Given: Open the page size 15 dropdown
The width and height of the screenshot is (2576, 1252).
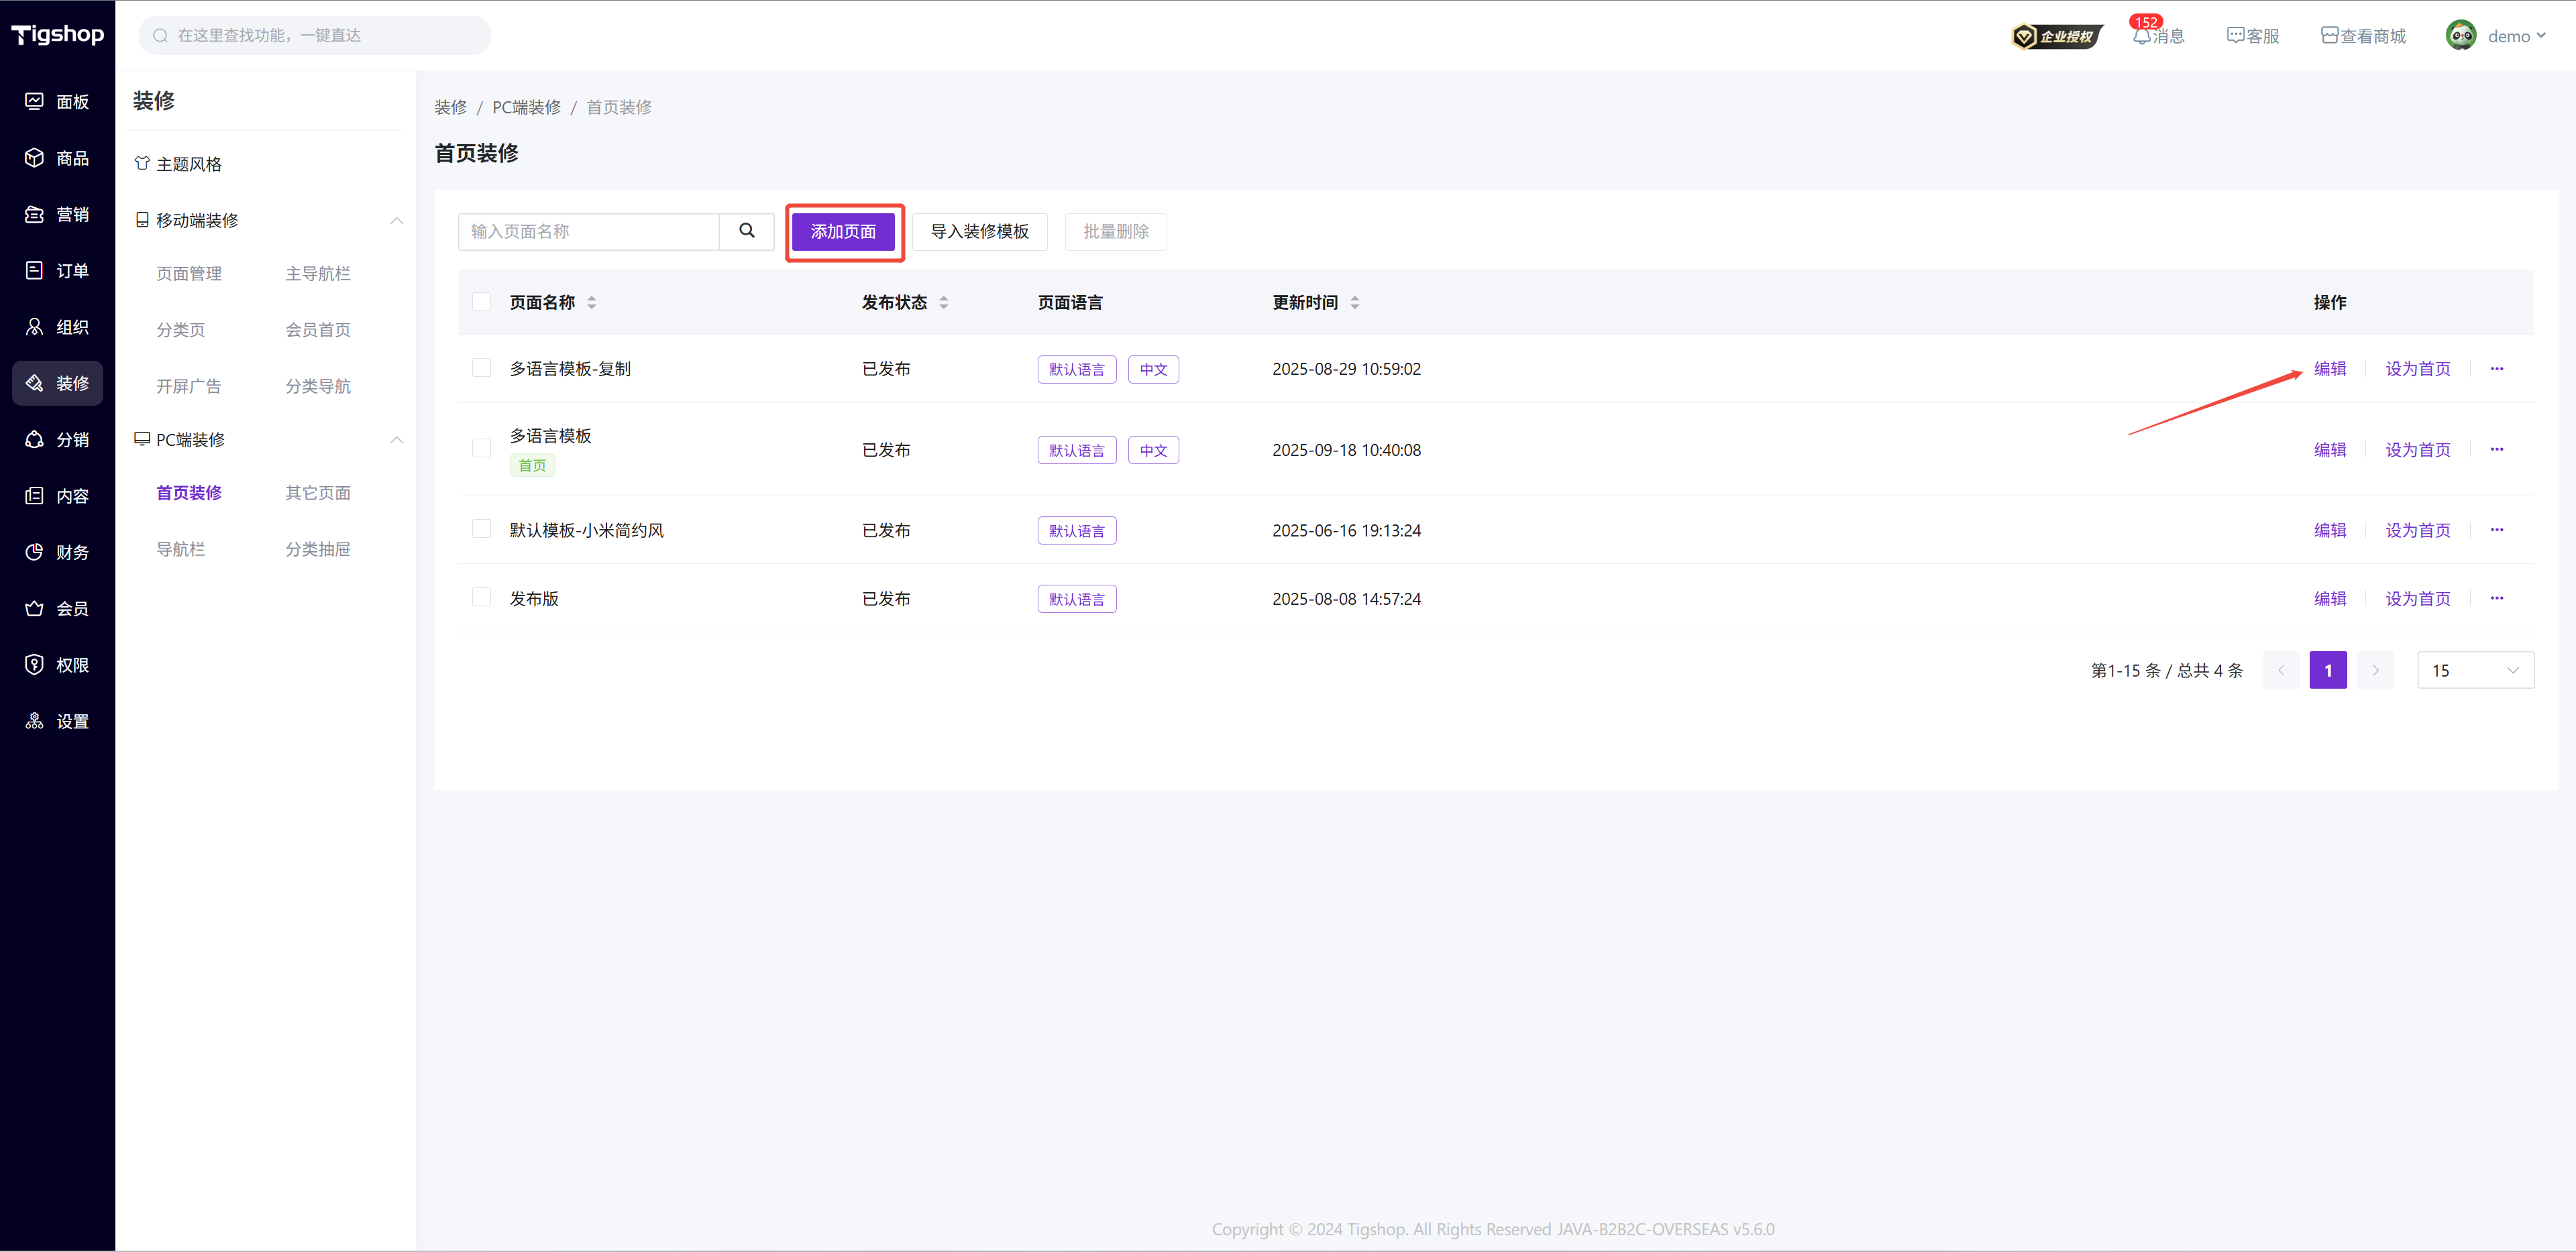Looking at the screenshot, I should click(2474, 670).
